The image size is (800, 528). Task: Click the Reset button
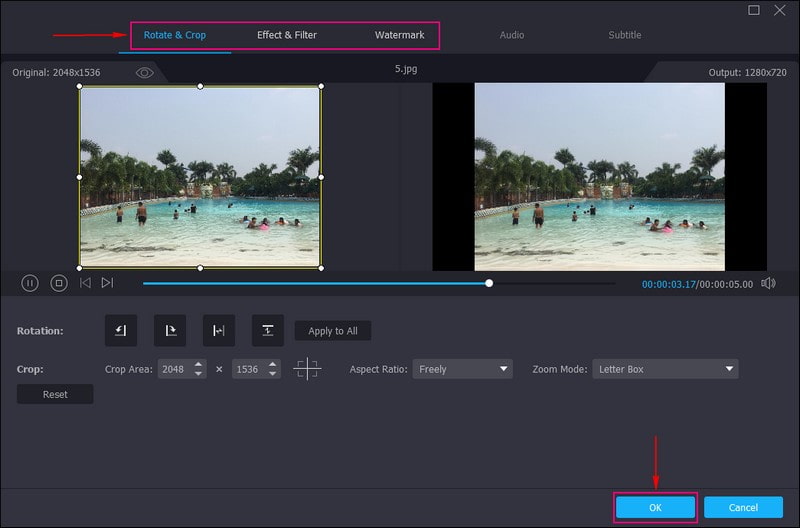point(55,394)
